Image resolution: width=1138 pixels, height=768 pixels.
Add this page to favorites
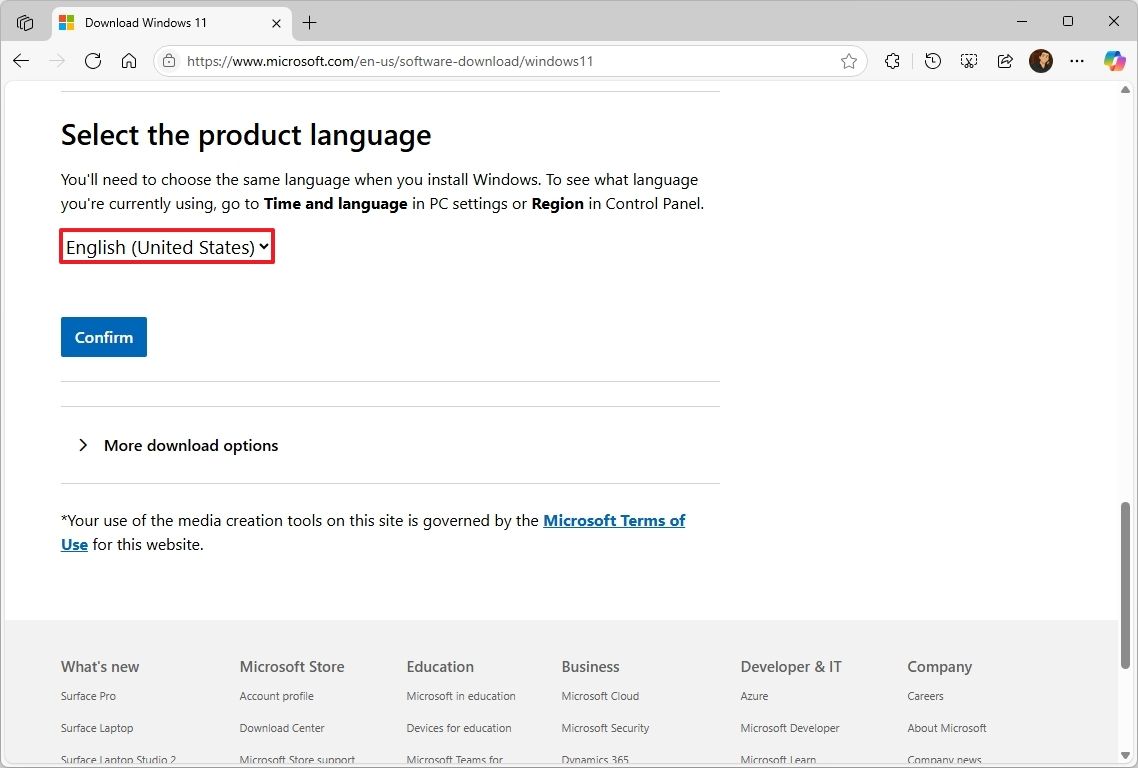click(849, 61)
